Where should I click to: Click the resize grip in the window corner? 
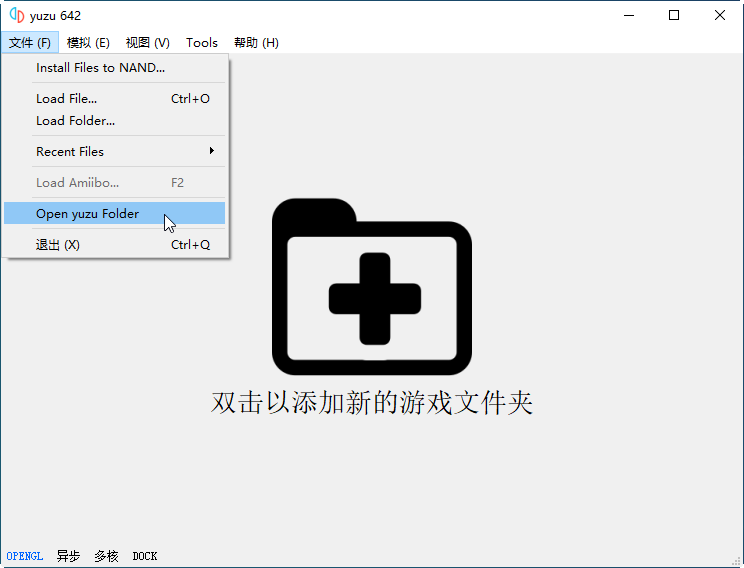737,561
